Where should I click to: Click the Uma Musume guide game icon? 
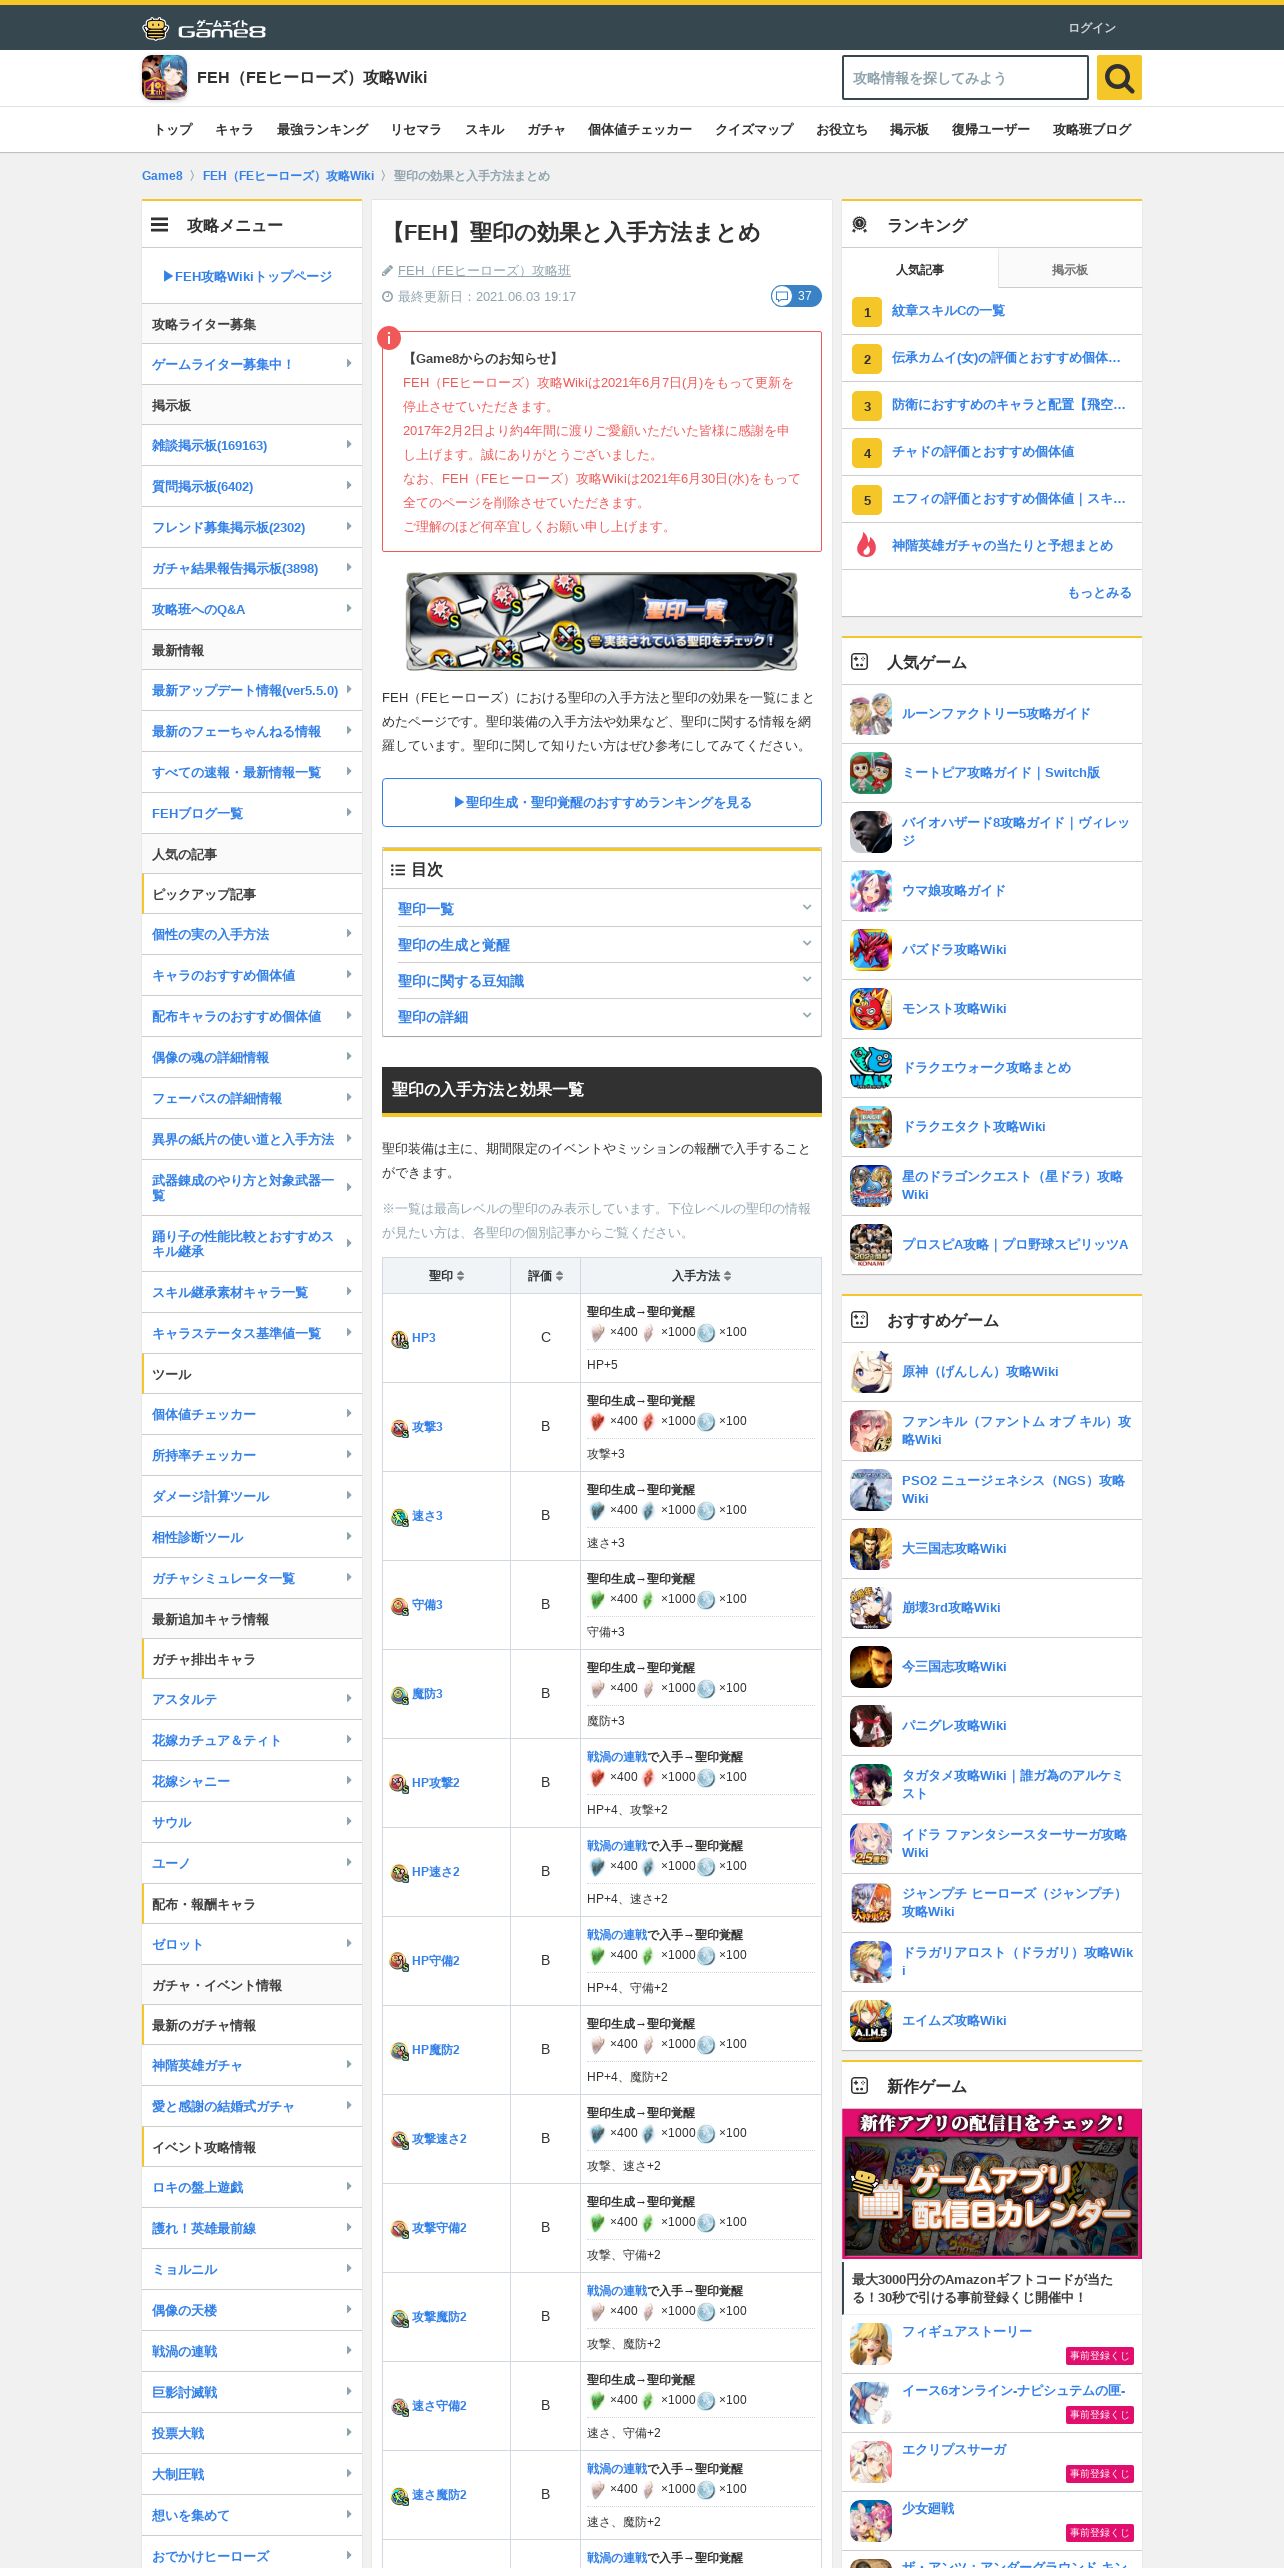[871, 891]
